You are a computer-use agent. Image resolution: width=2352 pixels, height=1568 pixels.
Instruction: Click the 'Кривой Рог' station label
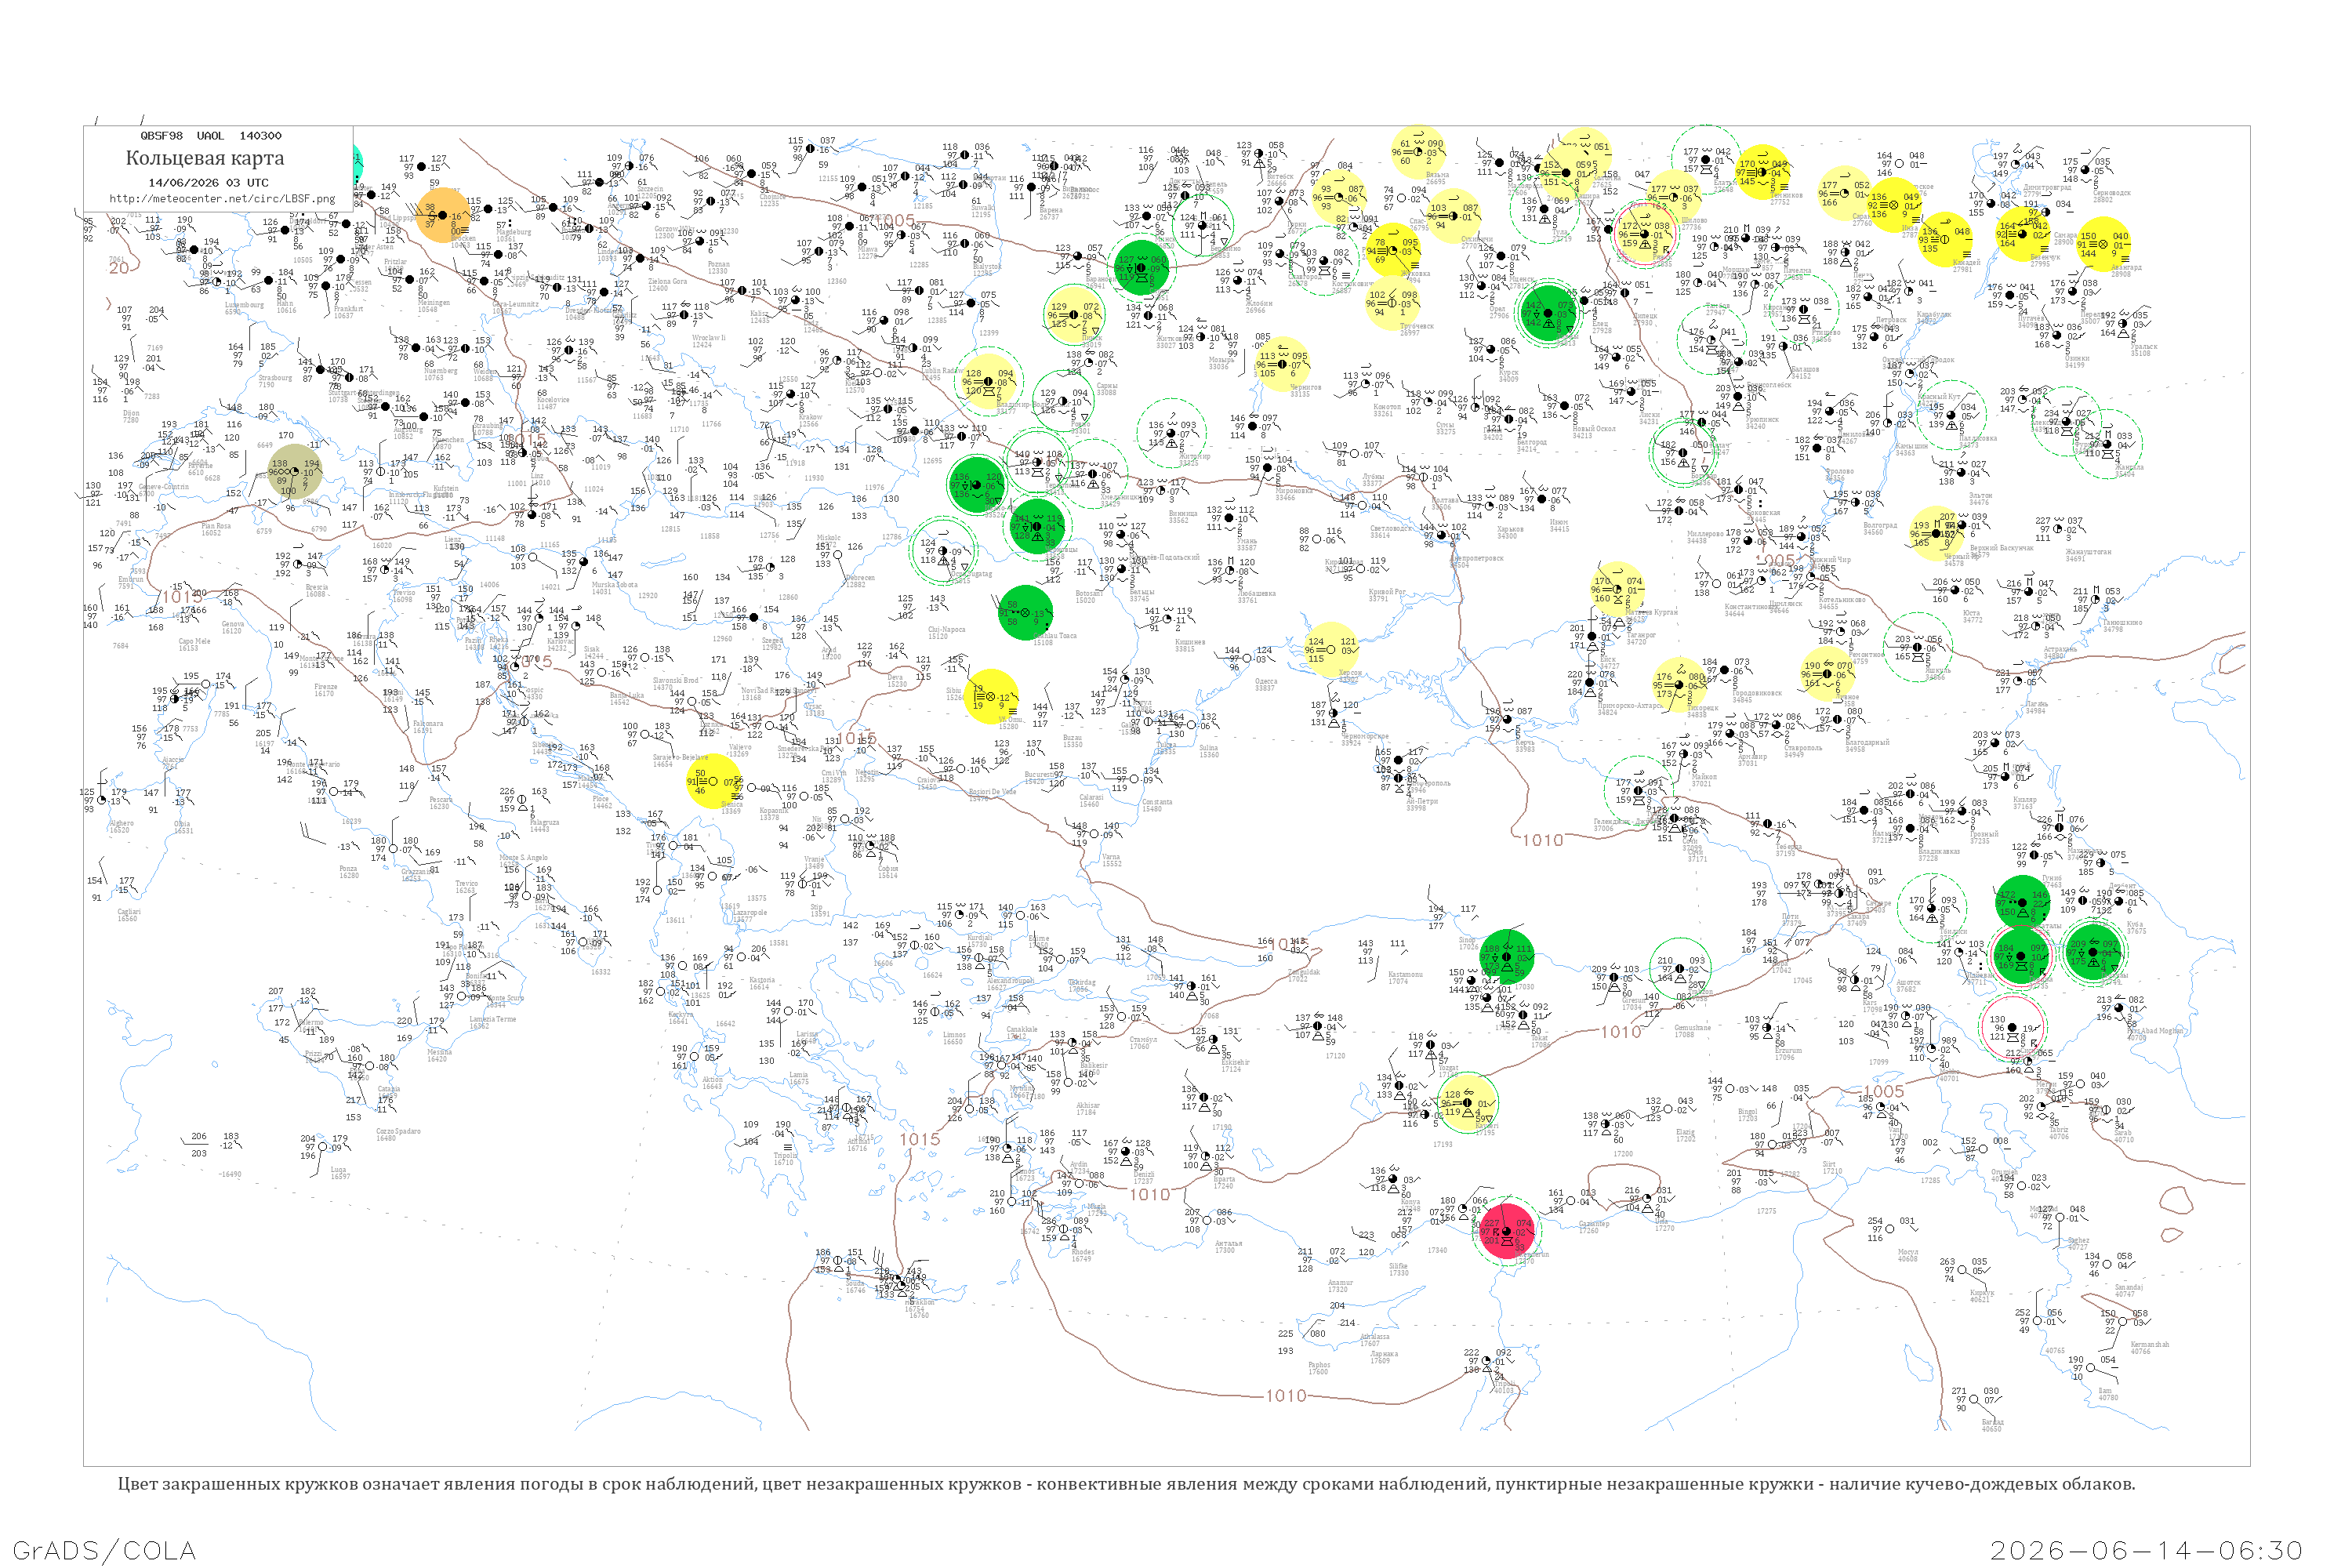click(1386, 592)
